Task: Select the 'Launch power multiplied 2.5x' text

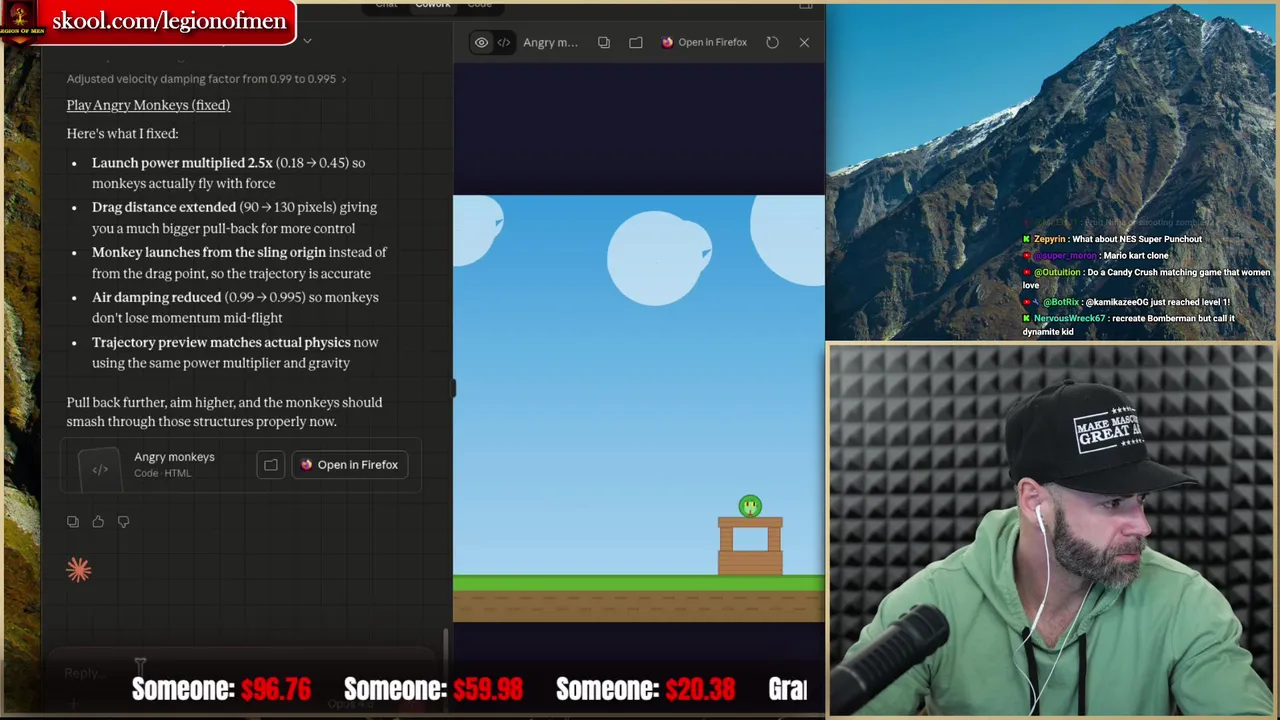Action: [x=182, y=162]
